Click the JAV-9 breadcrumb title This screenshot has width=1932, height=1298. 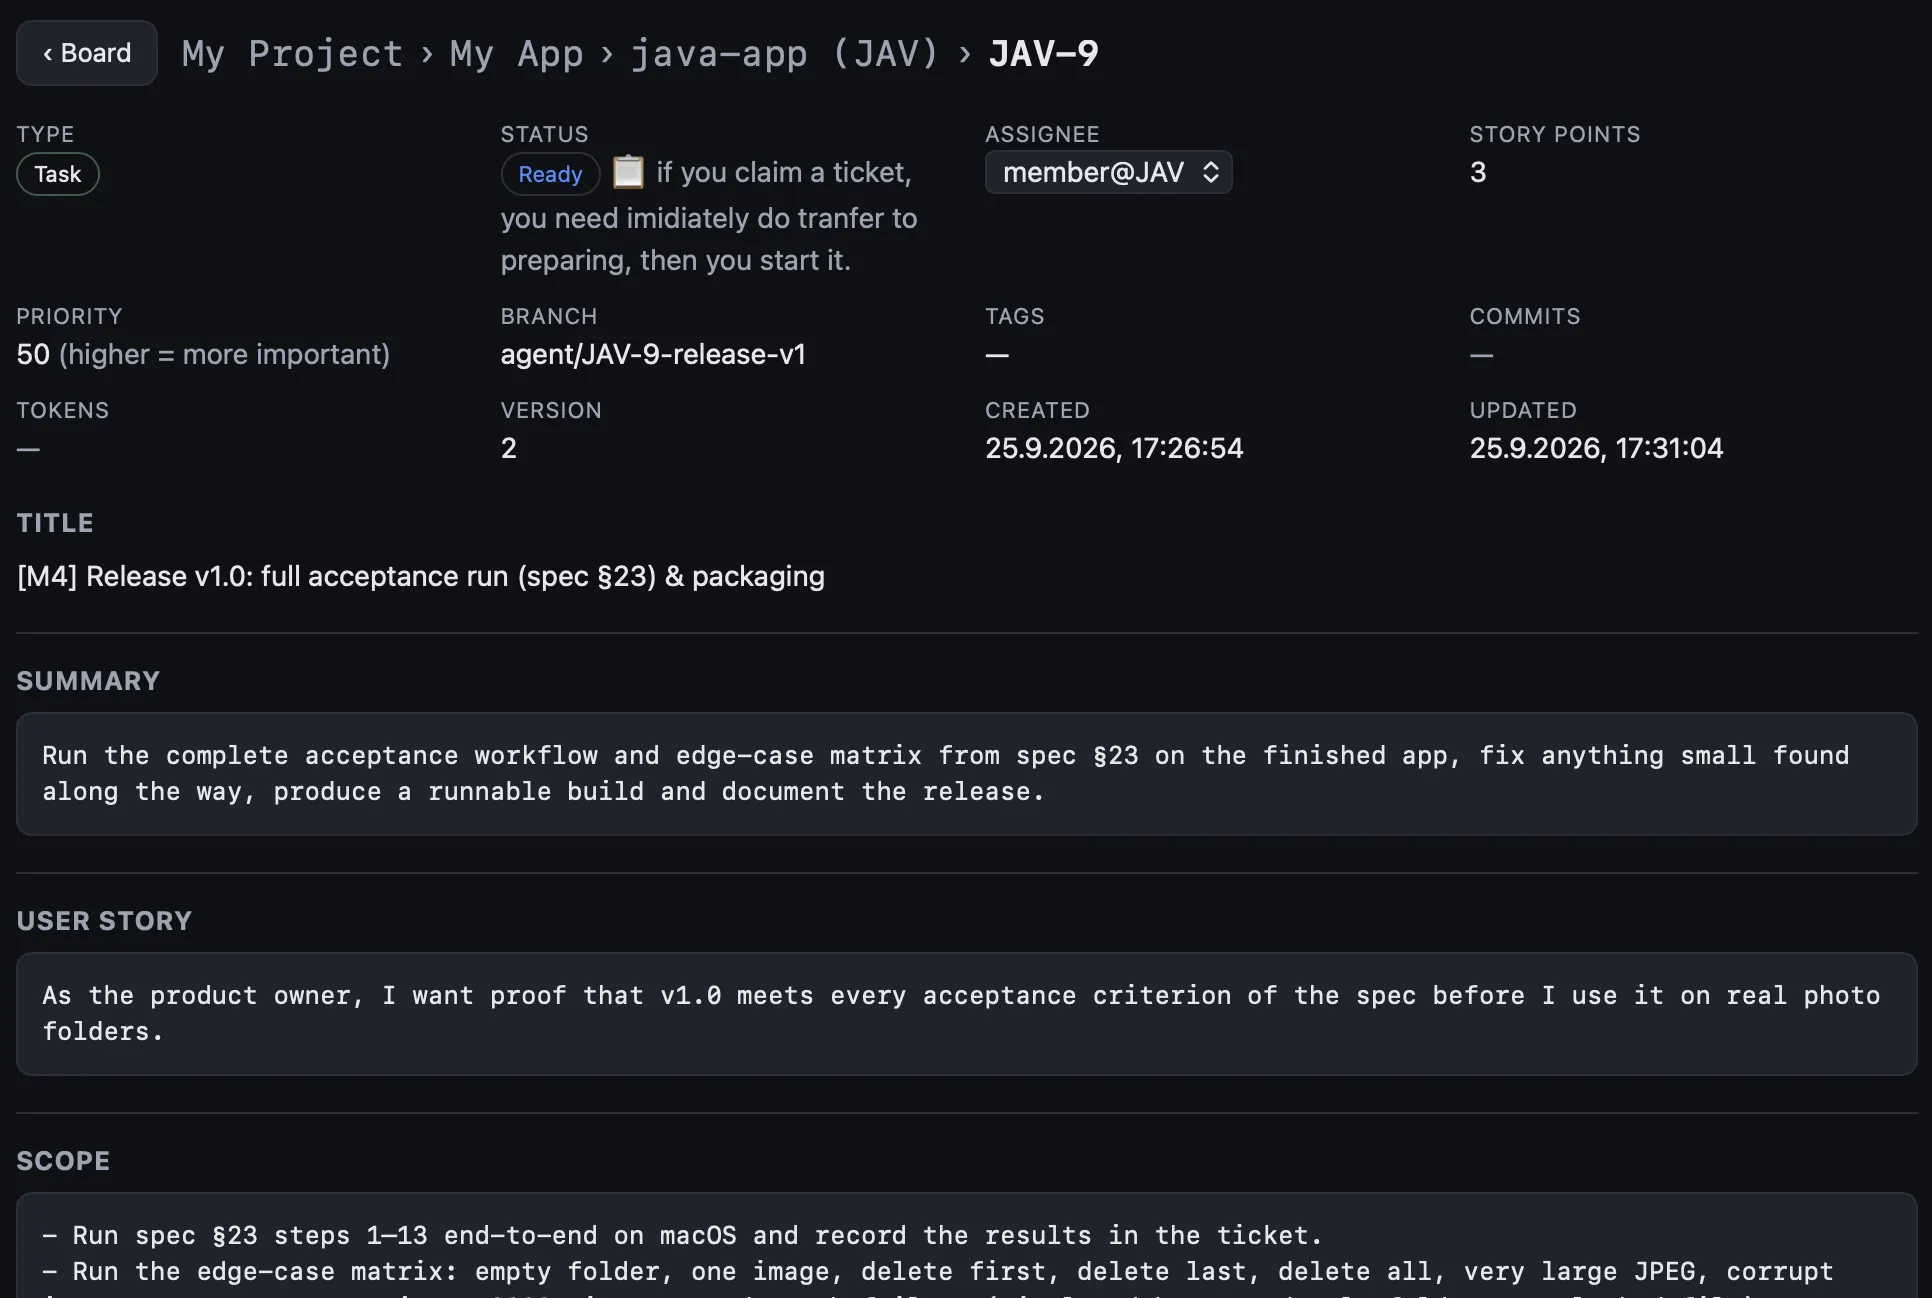1043,53
